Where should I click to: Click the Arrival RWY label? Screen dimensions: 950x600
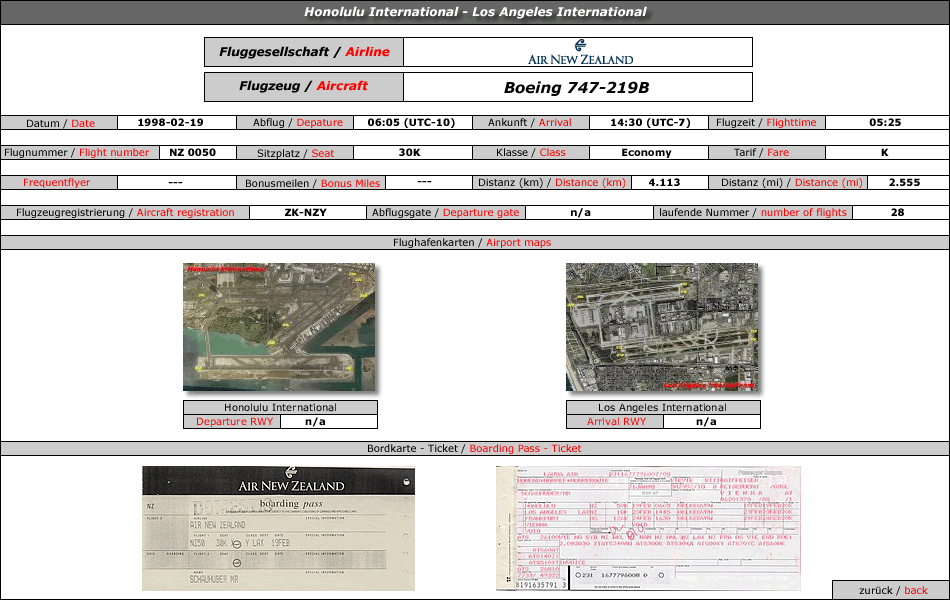point(616,422)
